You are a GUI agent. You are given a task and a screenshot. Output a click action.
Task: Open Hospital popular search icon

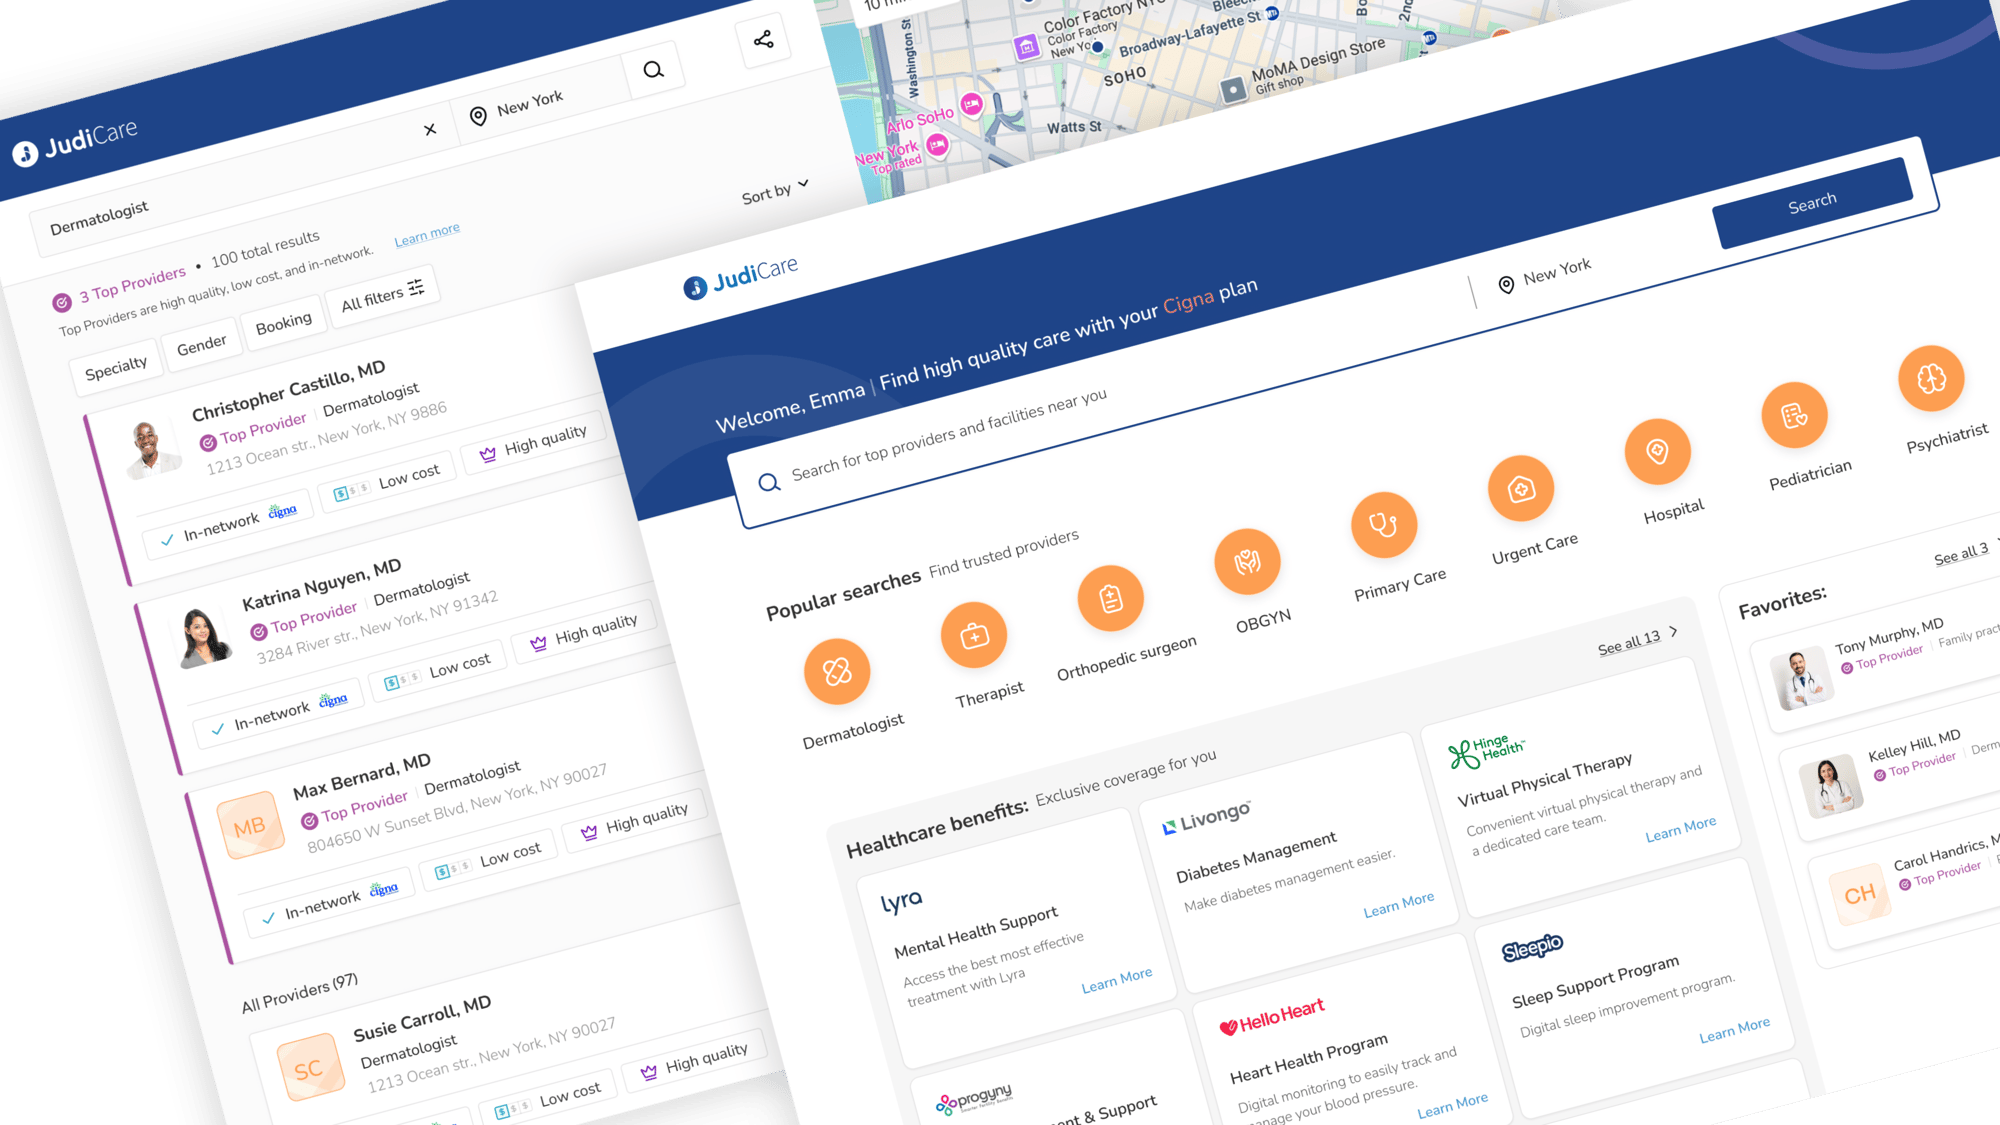[1658, 451]
